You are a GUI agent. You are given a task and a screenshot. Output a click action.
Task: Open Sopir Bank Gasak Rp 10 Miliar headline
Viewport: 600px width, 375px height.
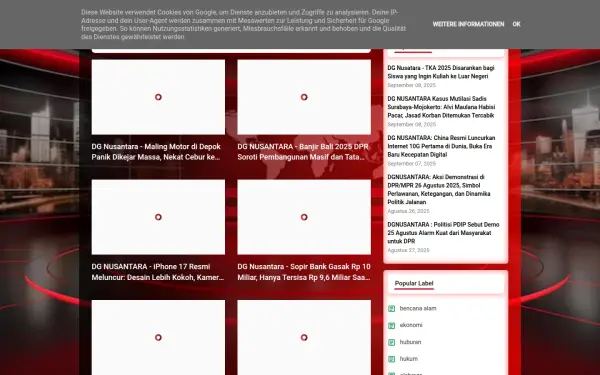(x=304, y=272)
